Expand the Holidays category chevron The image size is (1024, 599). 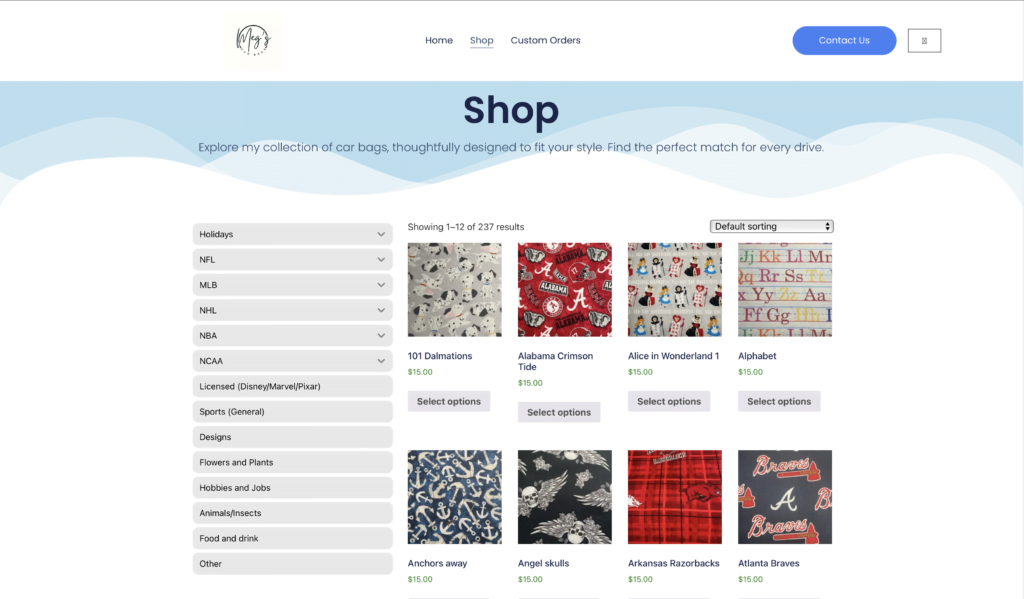[381, 234]
